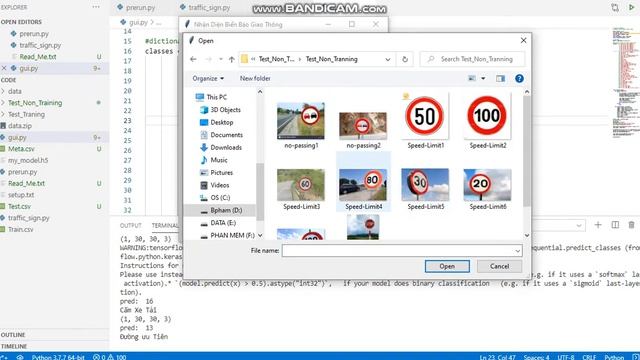Create a New folder
Image resolution: width=640 pixels, height=360 pixels.
point(255,78)
